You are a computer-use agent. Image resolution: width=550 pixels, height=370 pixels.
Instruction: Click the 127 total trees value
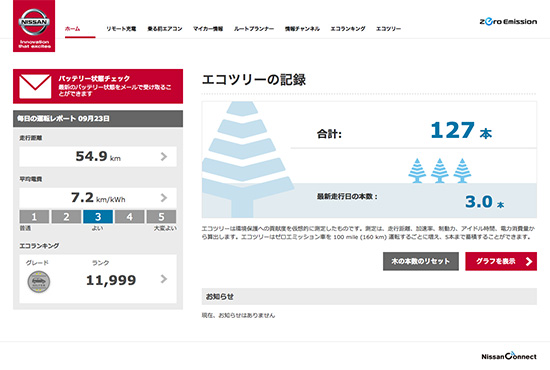pos(452,130)
